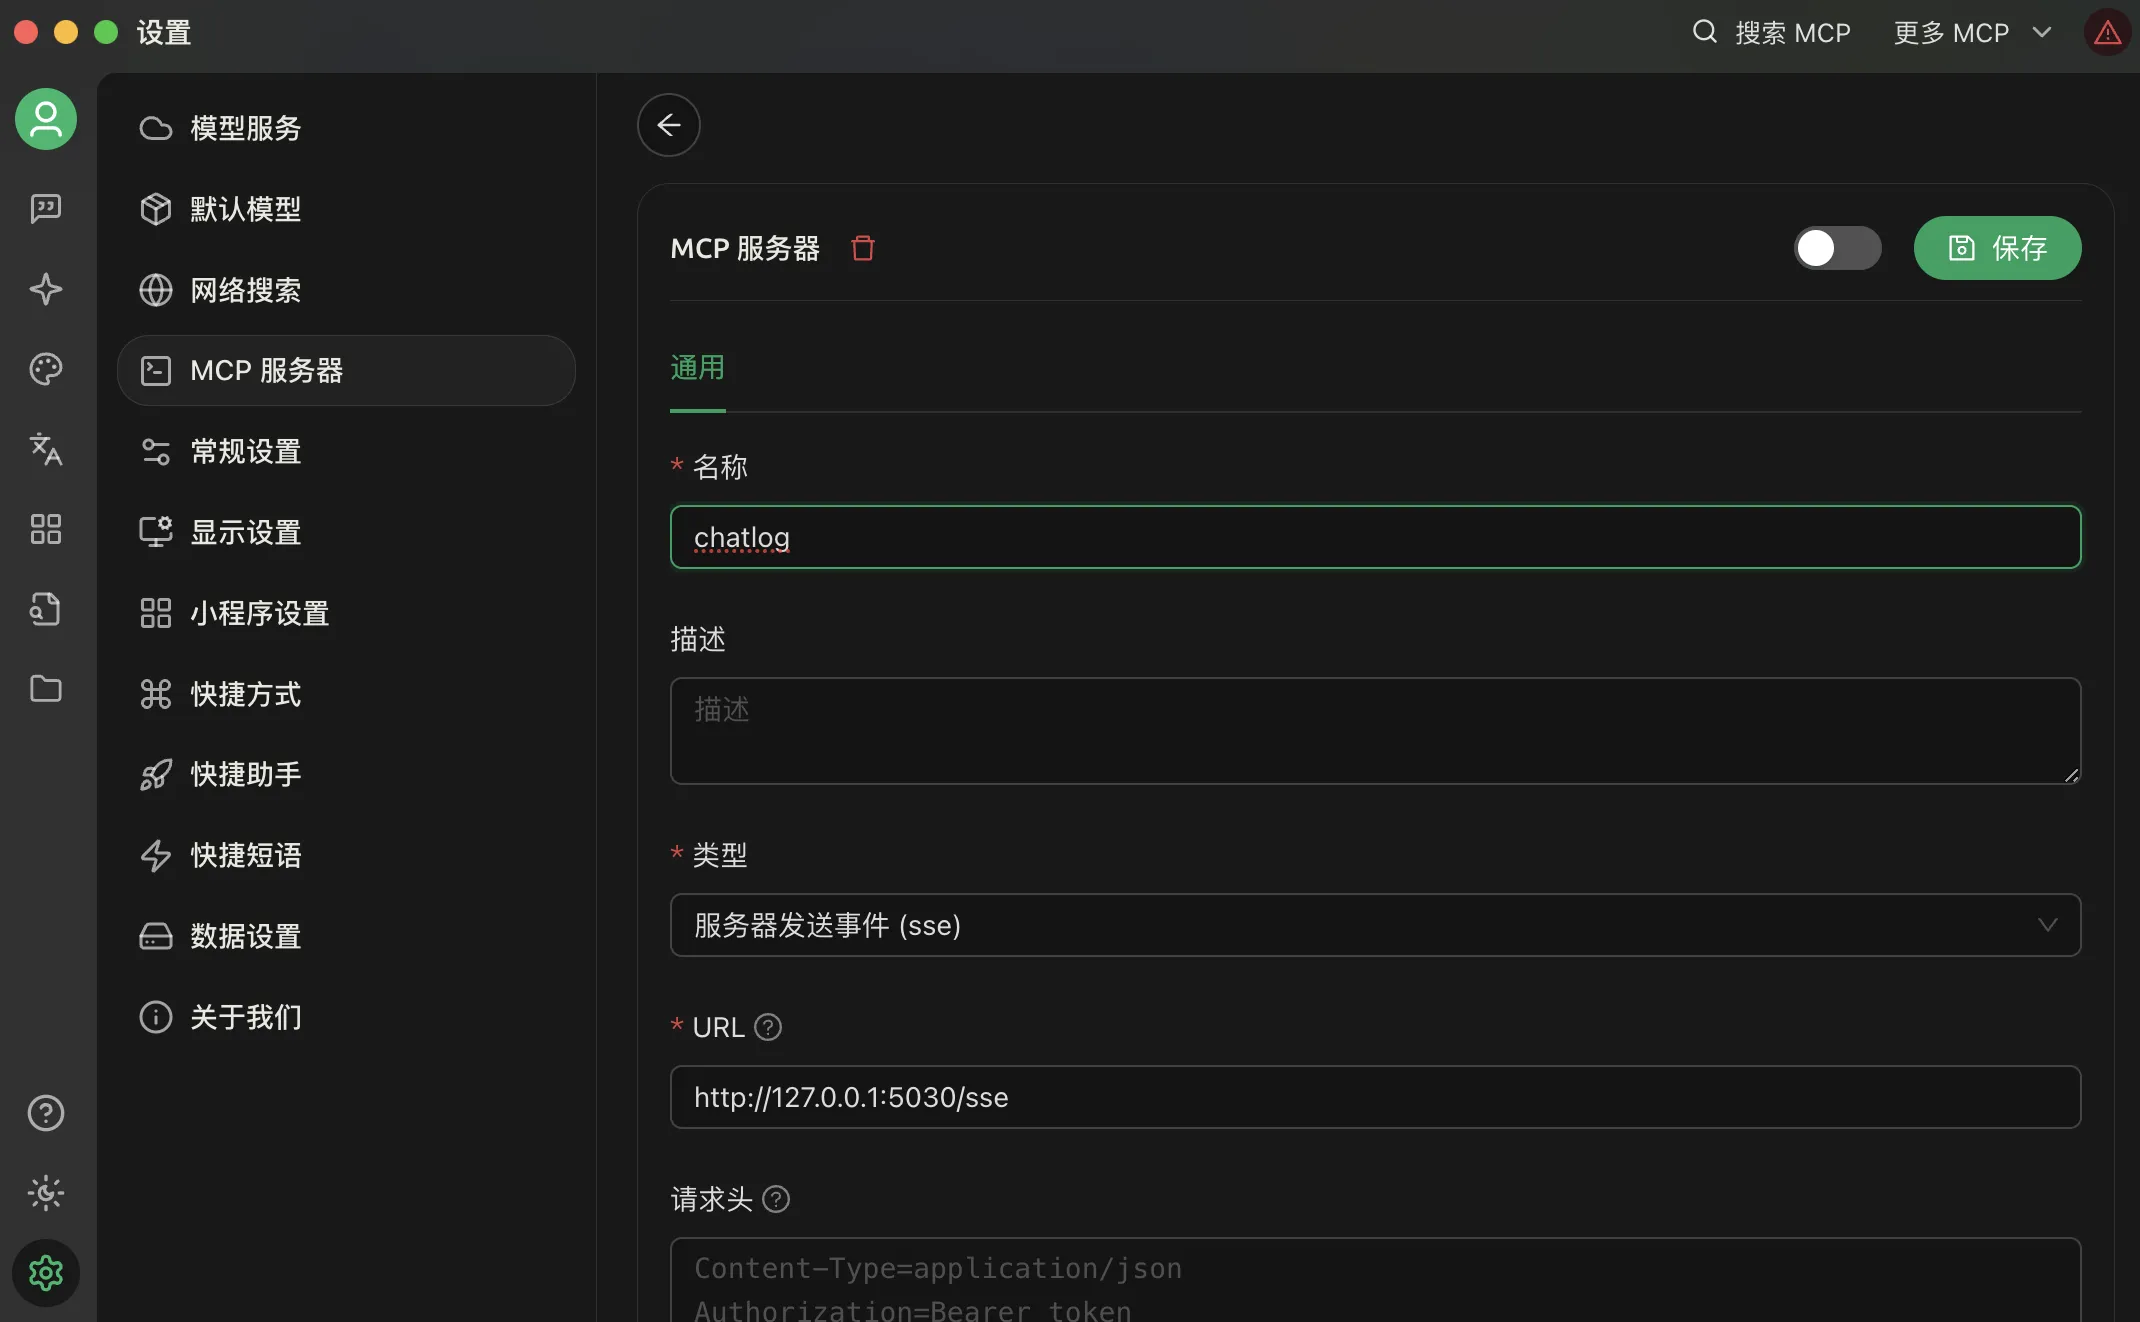Open the paintings palette icon

point(44,369)
